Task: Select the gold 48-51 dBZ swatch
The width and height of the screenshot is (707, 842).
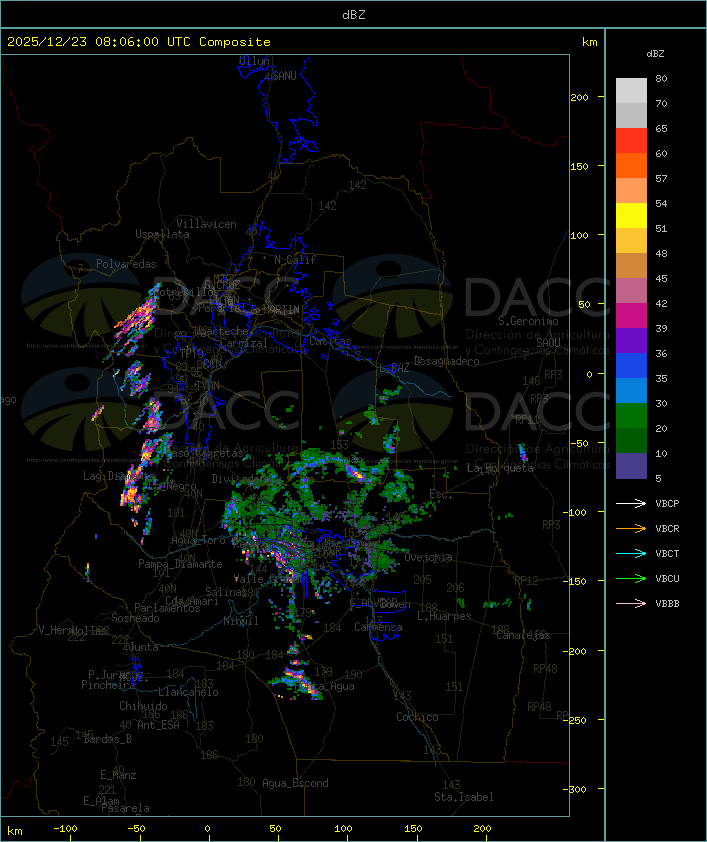Action: point(631,241)
